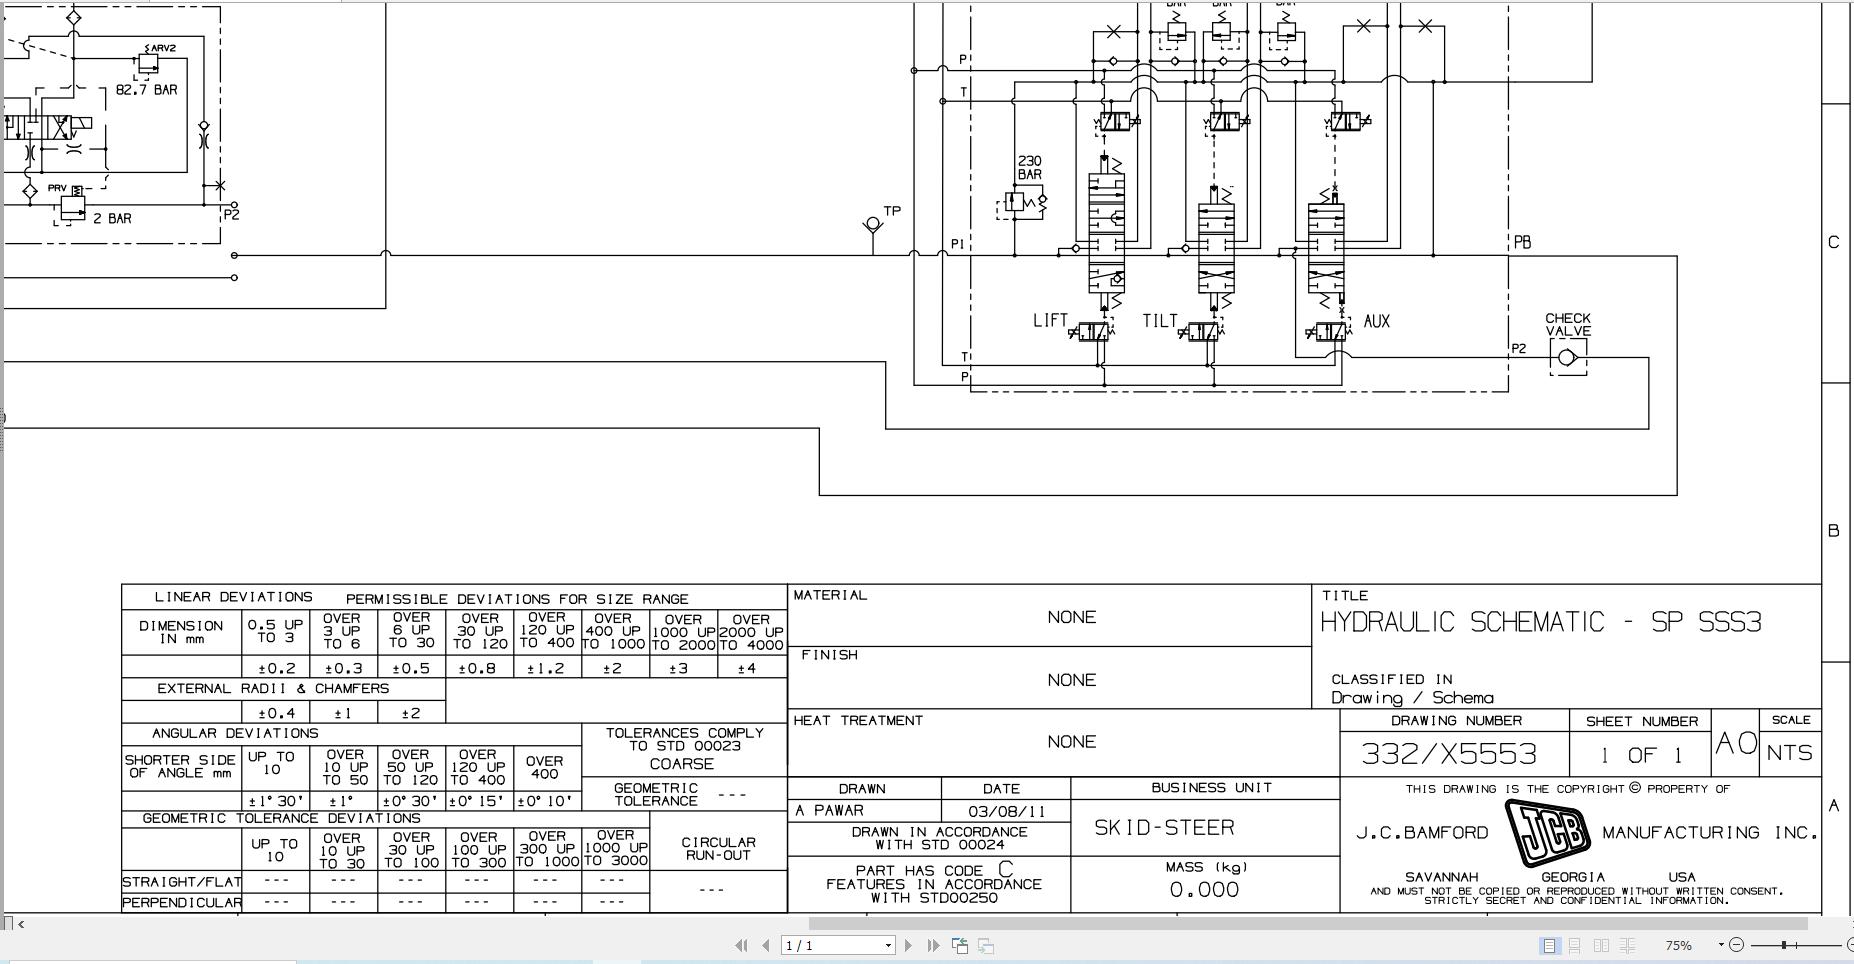Zoom in using the plus circle icon

click(x=1849, y=945)
